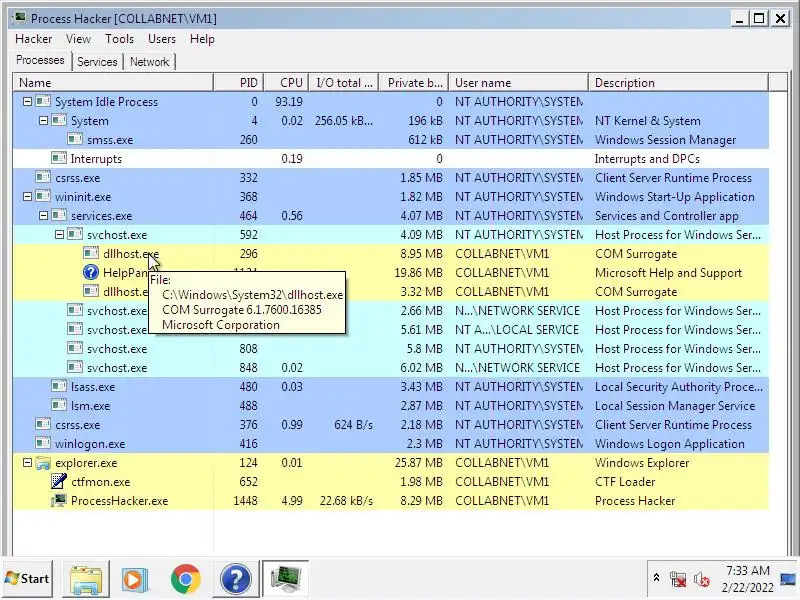Screen dimensions: 800x600
Task: Show hidden tray icons arrow
Action: [x=656, y=578]
